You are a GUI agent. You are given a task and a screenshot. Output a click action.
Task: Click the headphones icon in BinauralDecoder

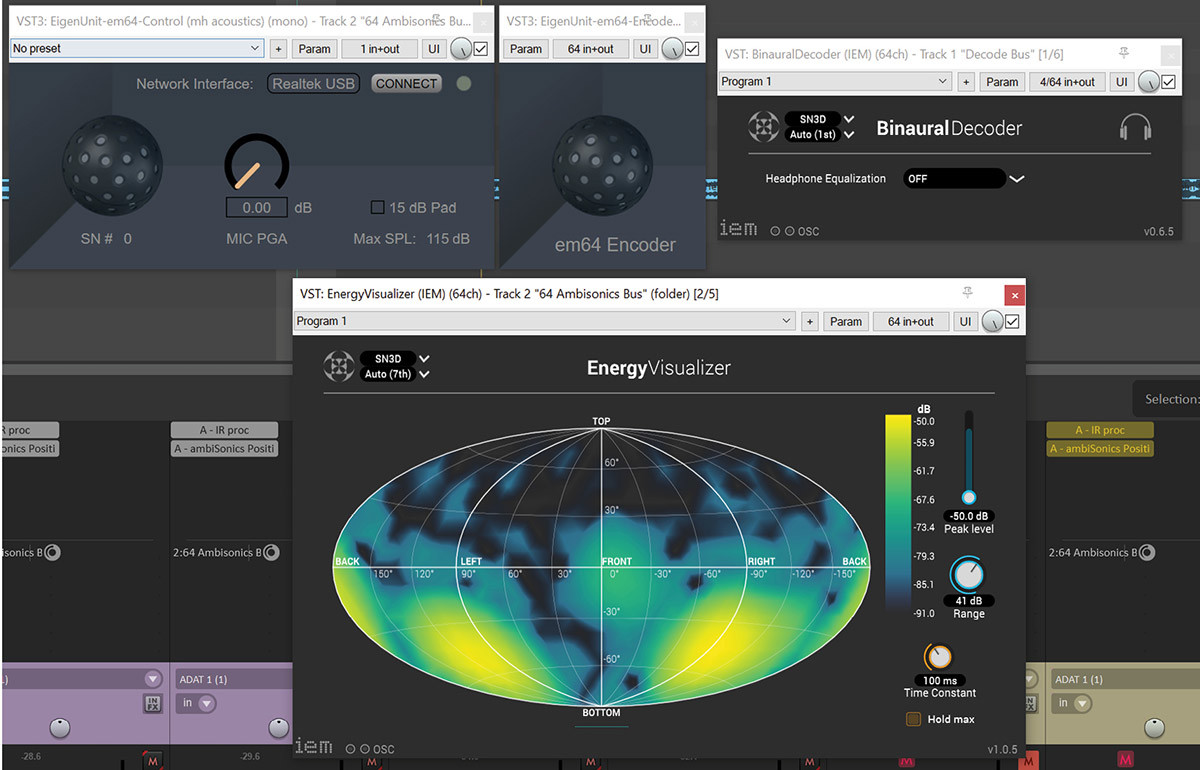(1135, 128)
